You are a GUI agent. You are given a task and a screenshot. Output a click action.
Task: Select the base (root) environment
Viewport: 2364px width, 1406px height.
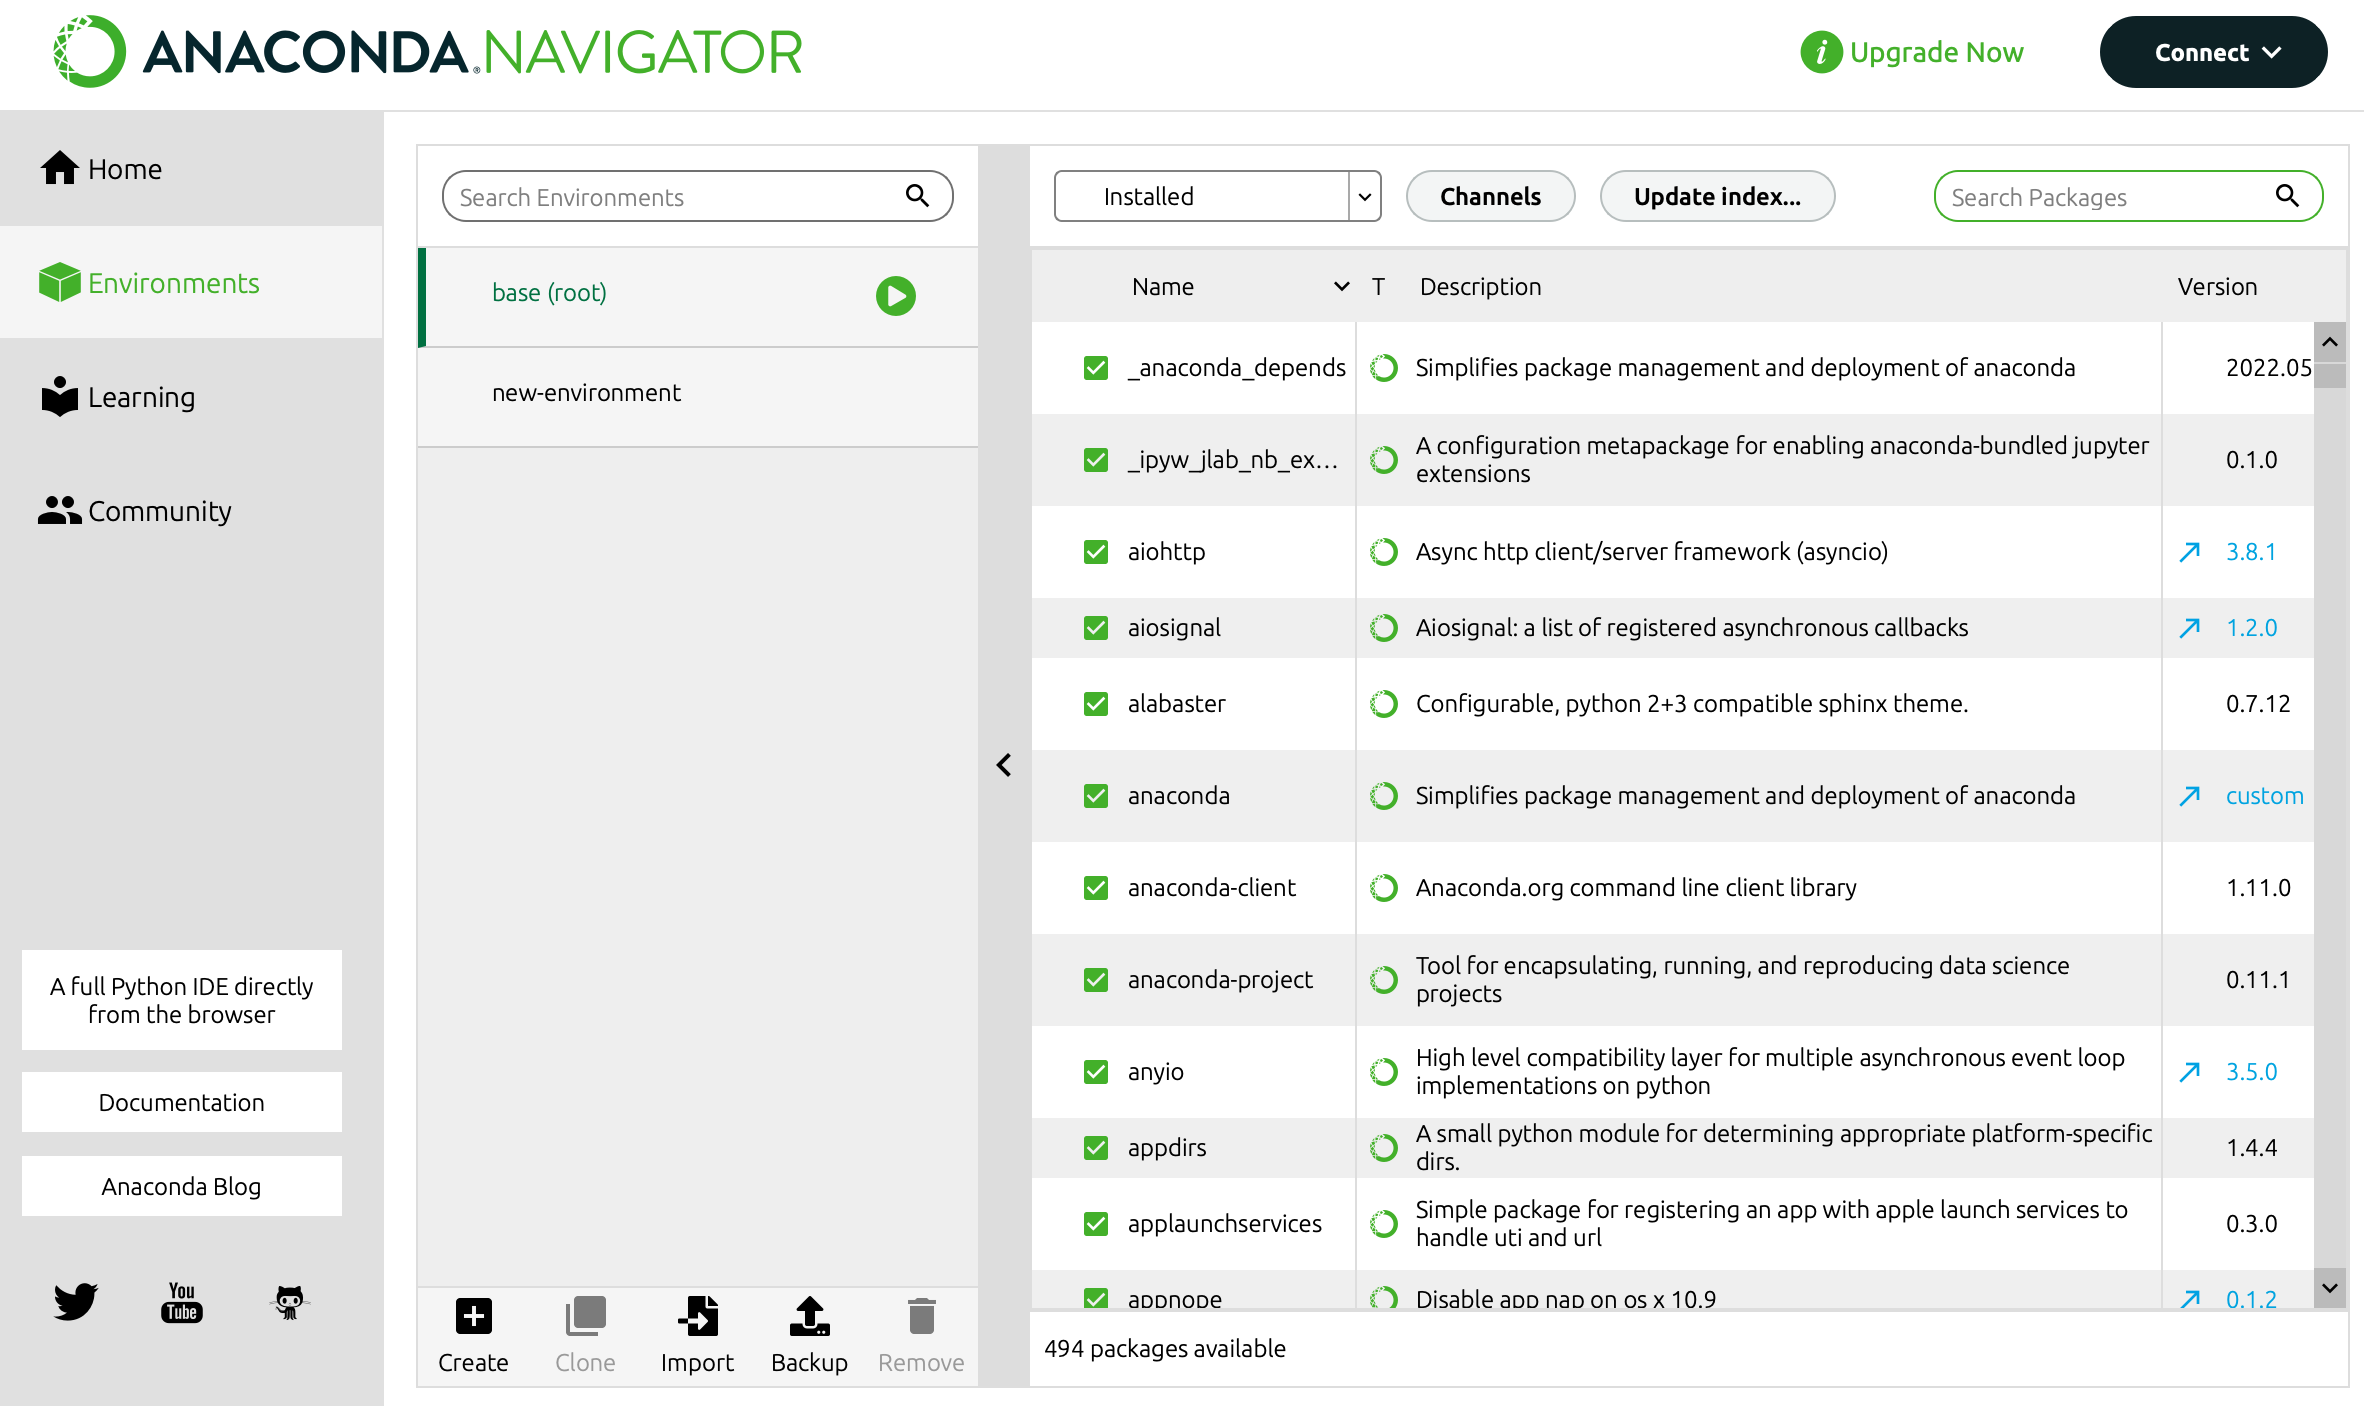698,297
